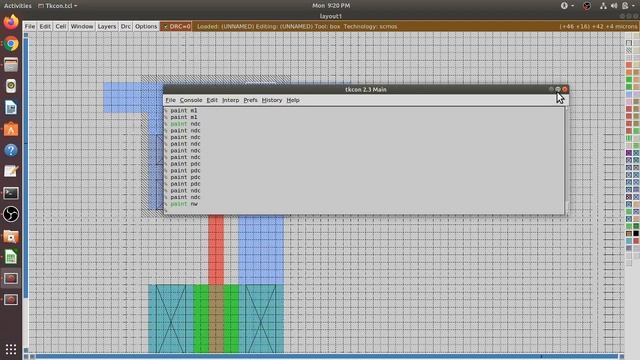Open the Help question-mark dock icon
640x360 pixels.
[11, 150]
